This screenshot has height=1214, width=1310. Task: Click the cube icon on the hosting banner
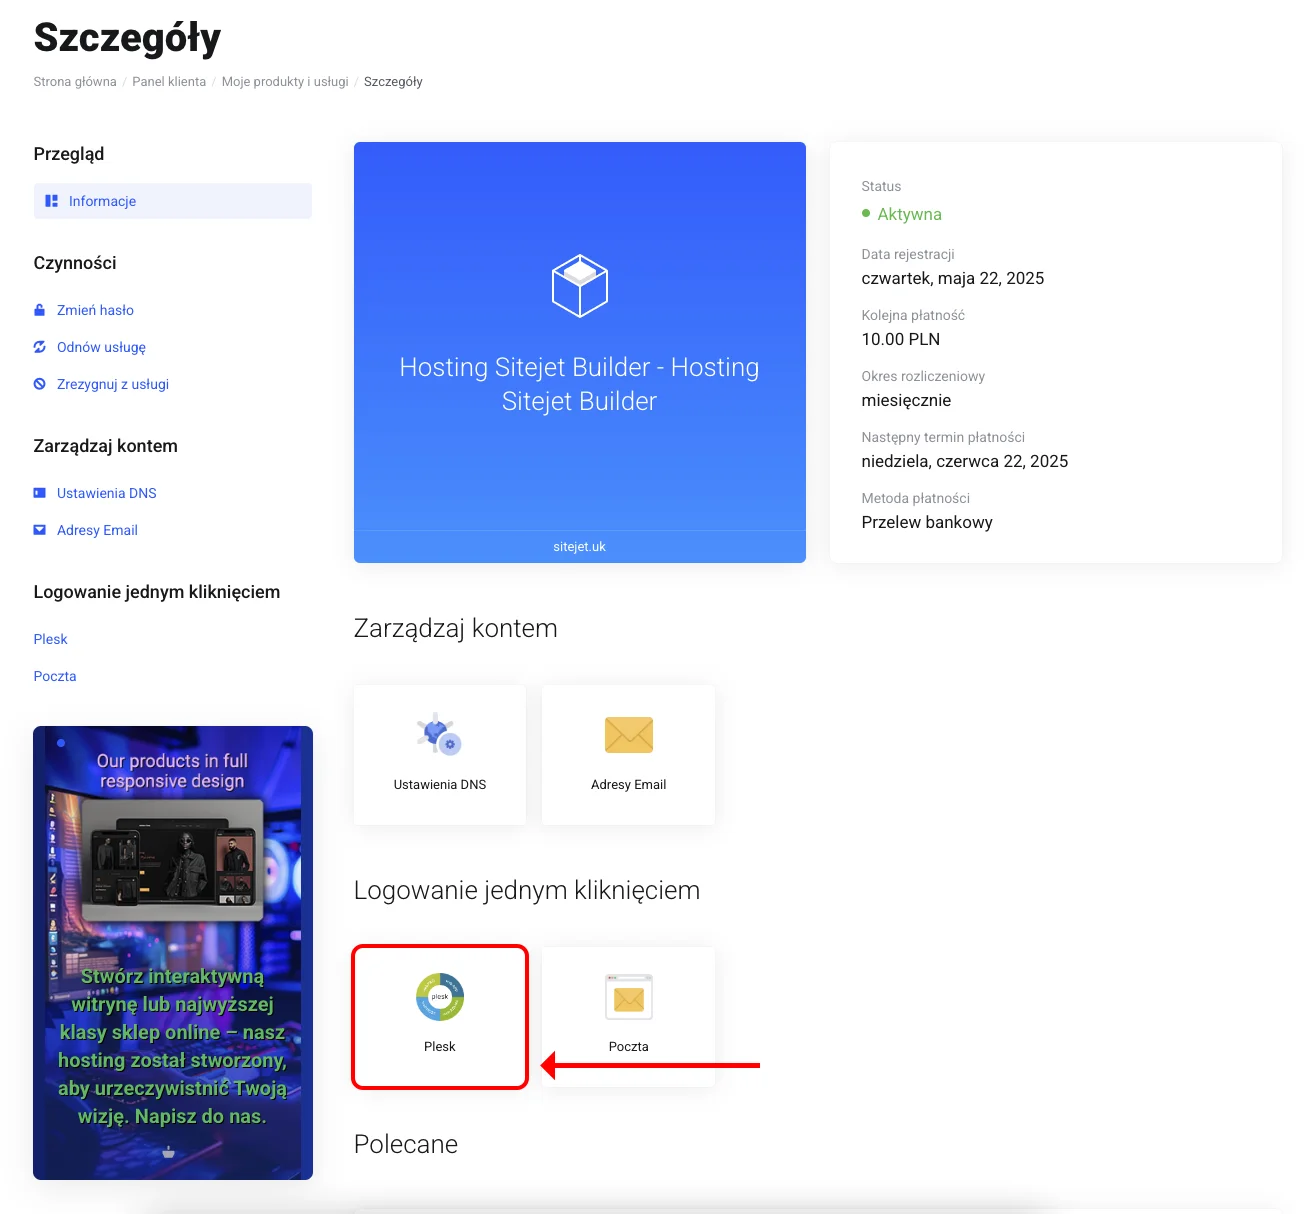click(x=580, y=286)
